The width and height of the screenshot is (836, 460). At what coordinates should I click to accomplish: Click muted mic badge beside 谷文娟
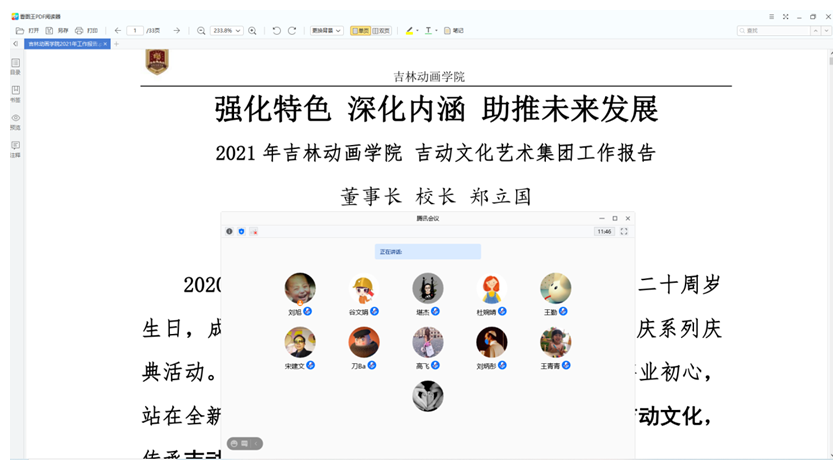[x=374, y=311]
